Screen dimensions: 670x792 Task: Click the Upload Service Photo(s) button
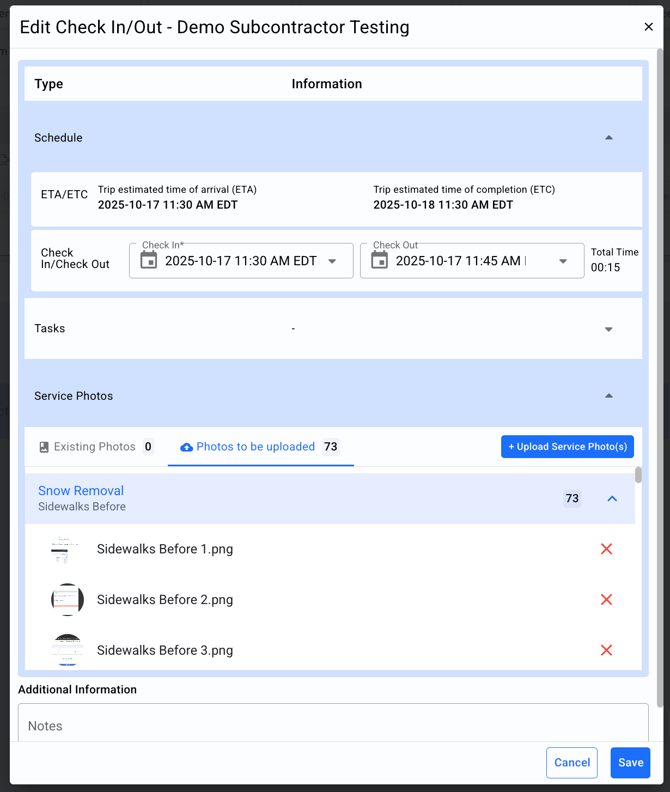click(567, 446)
